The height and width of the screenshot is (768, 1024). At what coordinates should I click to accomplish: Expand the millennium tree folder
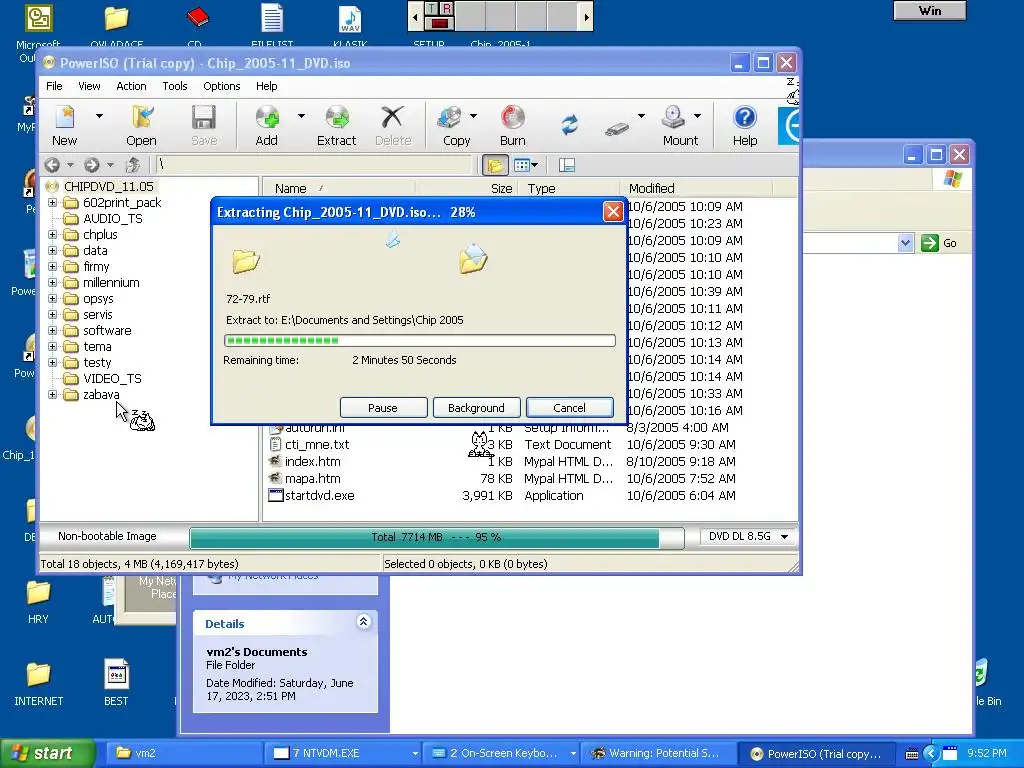[53, 283]
